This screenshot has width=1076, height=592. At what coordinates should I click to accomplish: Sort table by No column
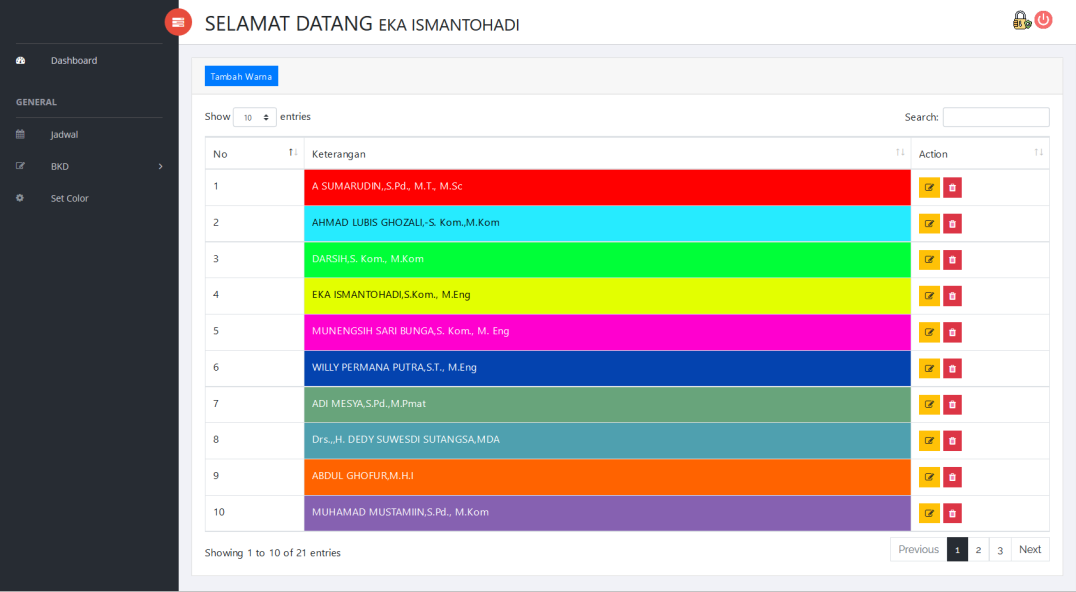254,153
